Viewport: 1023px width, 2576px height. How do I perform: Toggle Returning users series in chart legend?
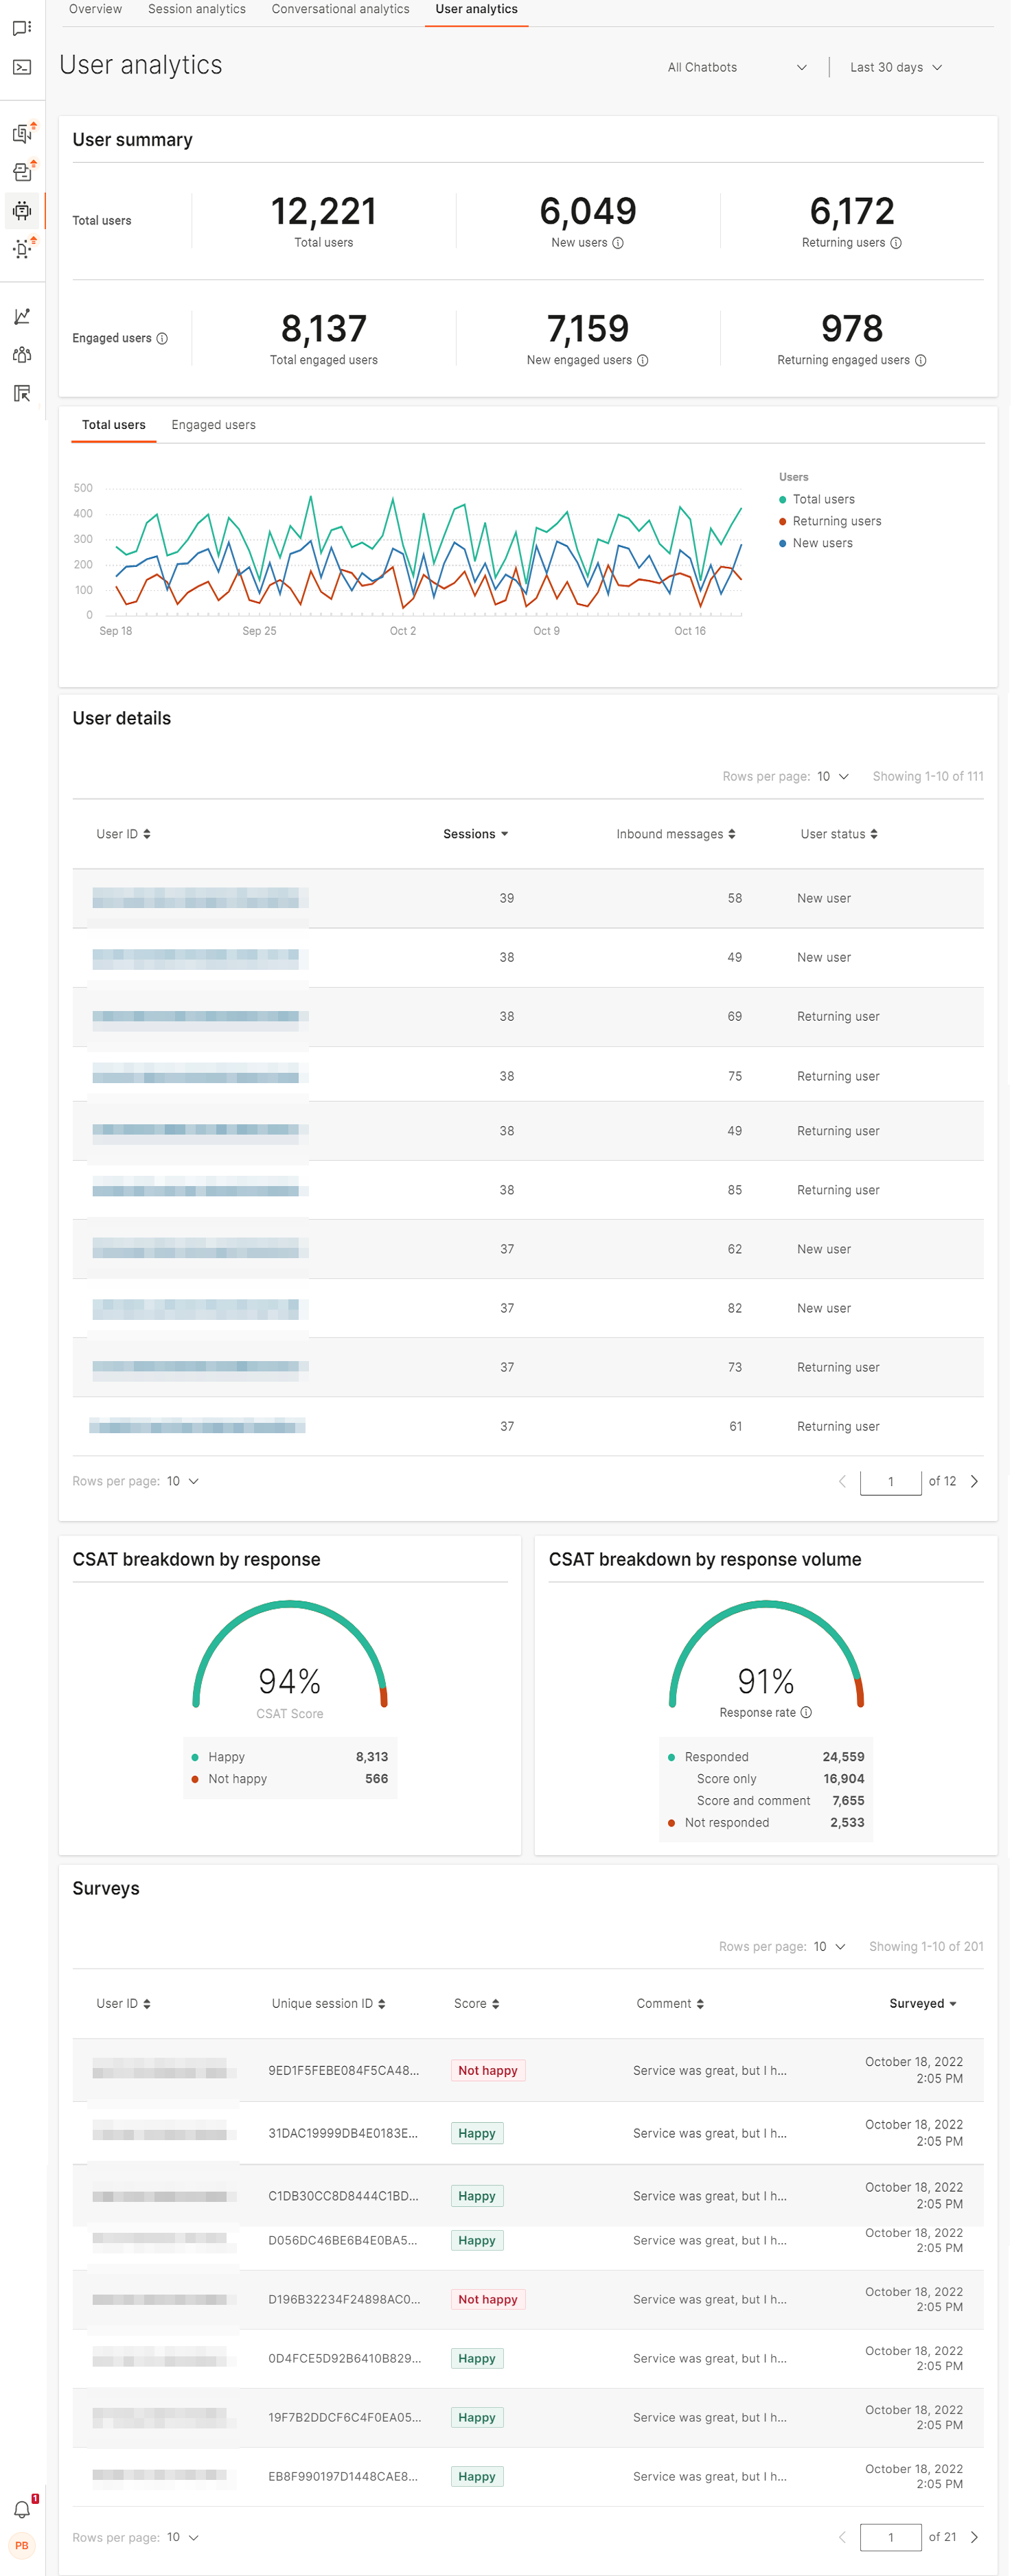pyautogui.click(x=836, y=521)
